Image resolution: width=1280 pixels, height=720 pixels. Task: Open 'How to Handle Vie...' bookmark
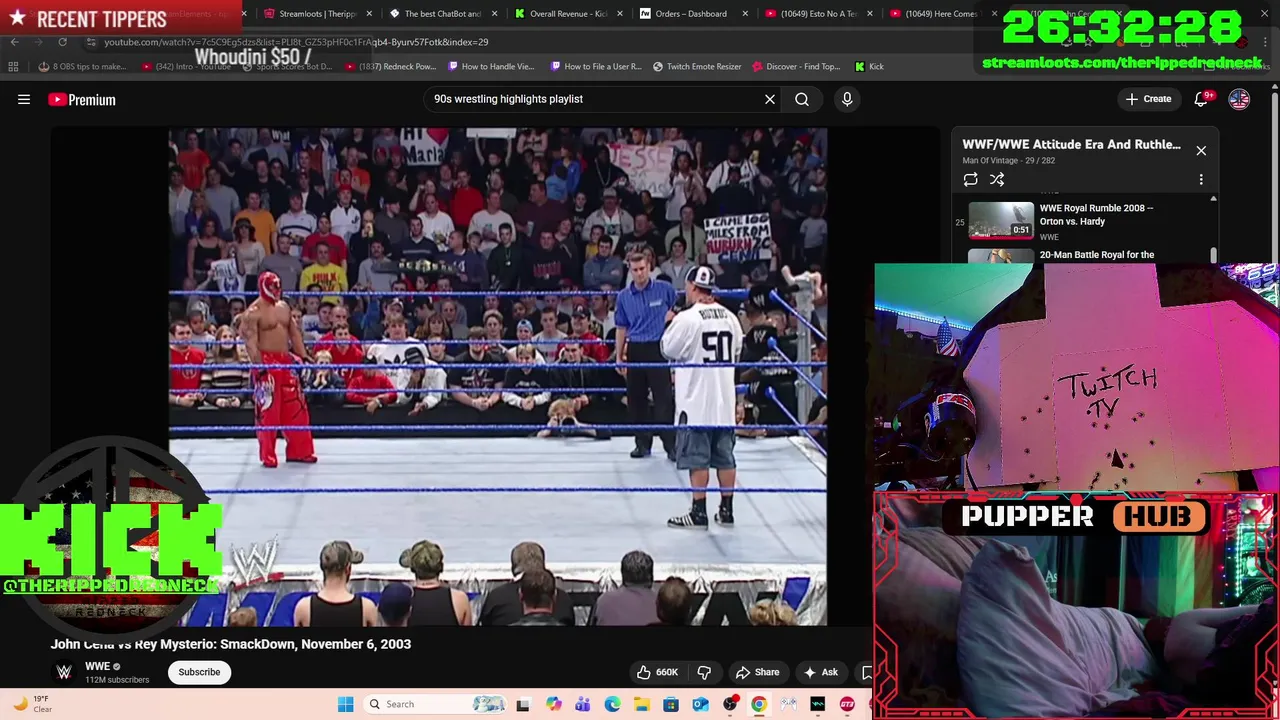tap(491, 67)
